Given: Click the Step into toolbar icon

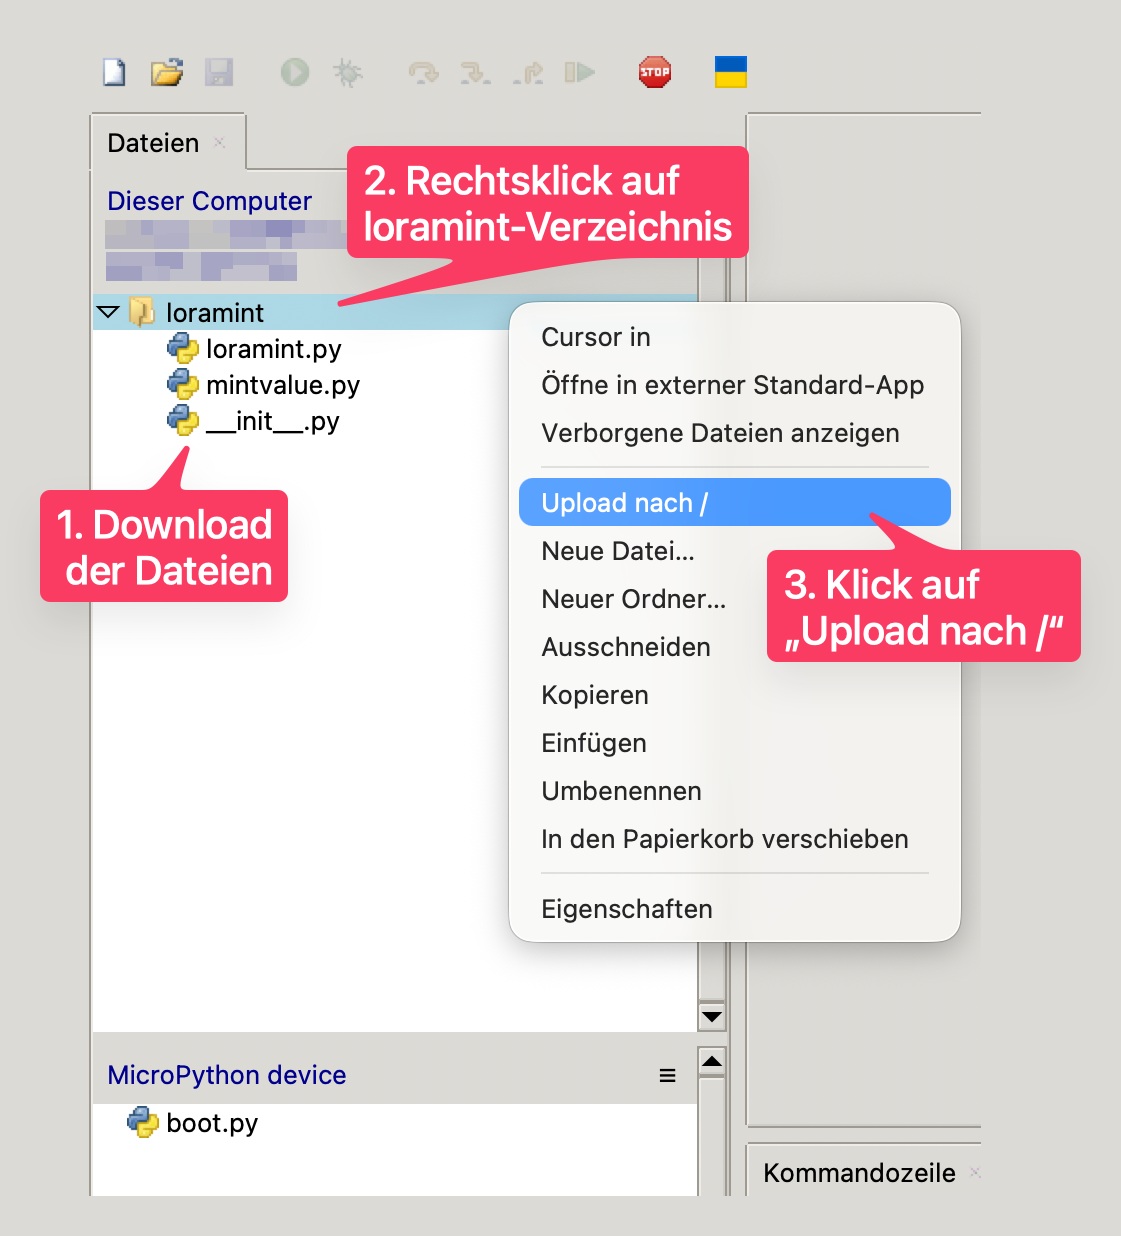Looking at the screenshot, I should [475, 72].
